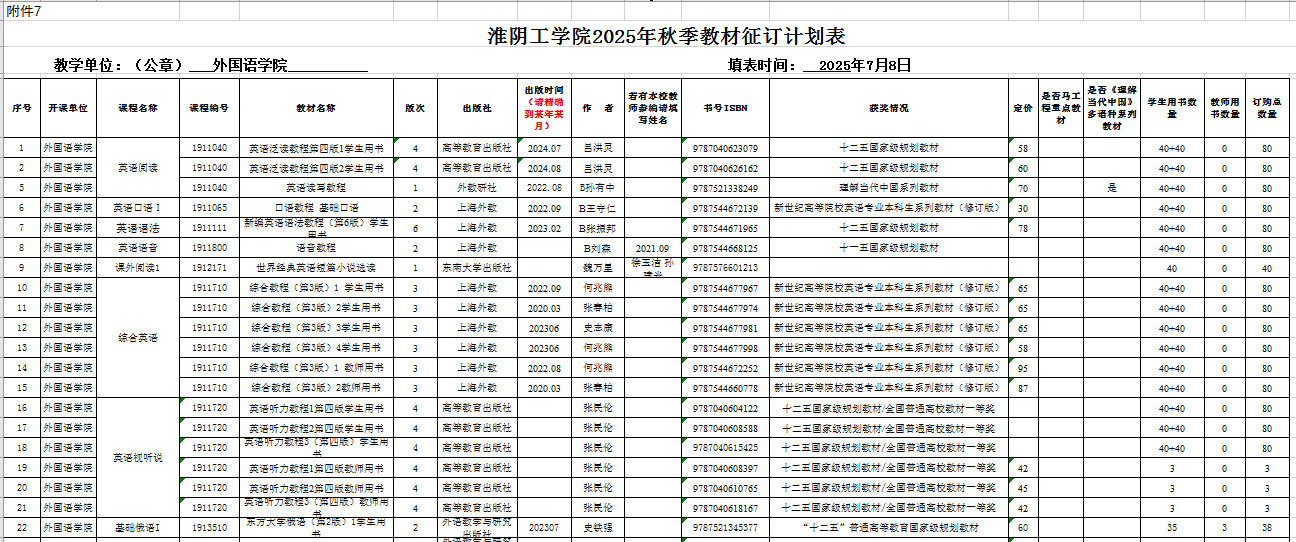Viewport: 1296px width, 542px height.
Task: Select the 理解当代中国系列教材 award cell
Action: [889, 188]
